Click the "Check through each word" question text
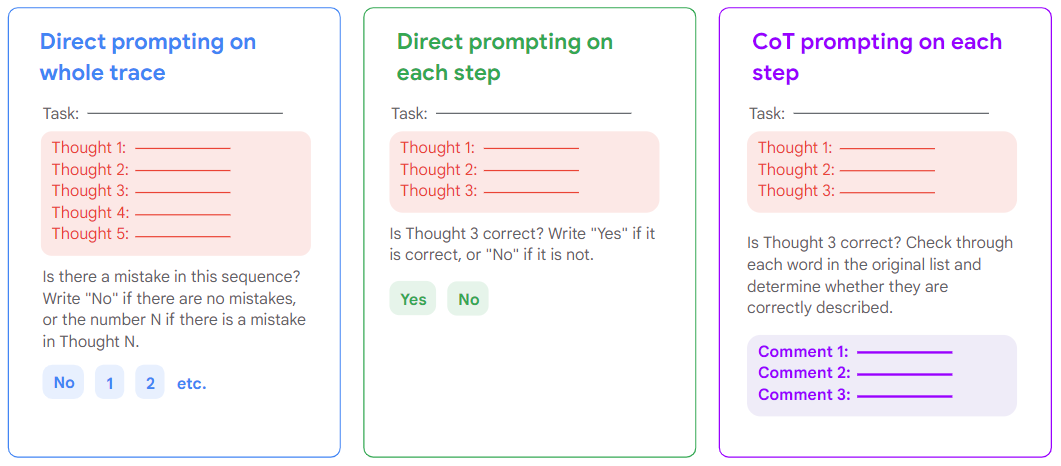The width and height of the screenshot is (1061, 466). pyautogui.click(x=879, y=275)
